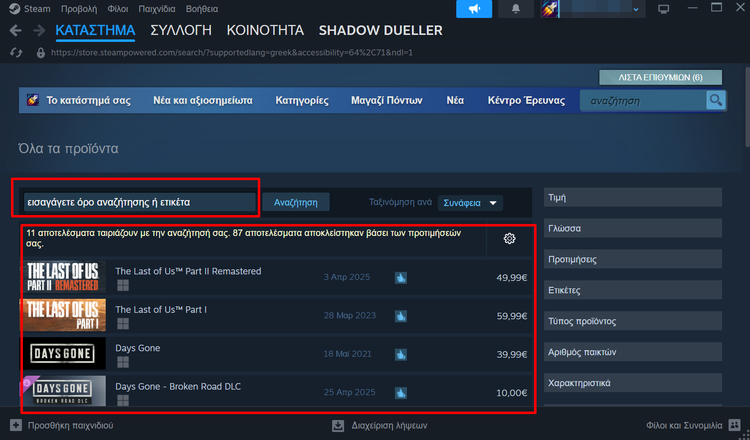Expand the Τύπος προϊόντος filter panel
The width and height of the screenshot is (750, 440).
tap(633, 321)
